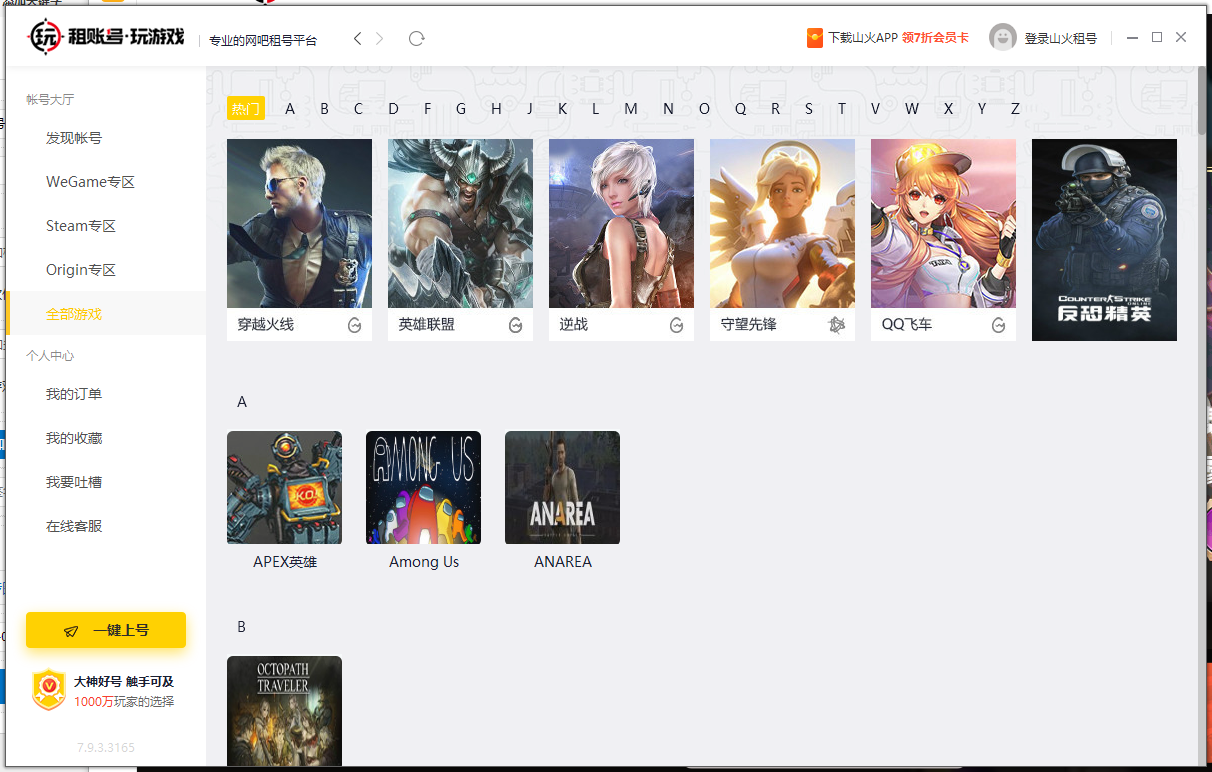The width and height of the screenshot is (1212, 772).
Task: Open 逆战 game cover
Action: (621, 223)
